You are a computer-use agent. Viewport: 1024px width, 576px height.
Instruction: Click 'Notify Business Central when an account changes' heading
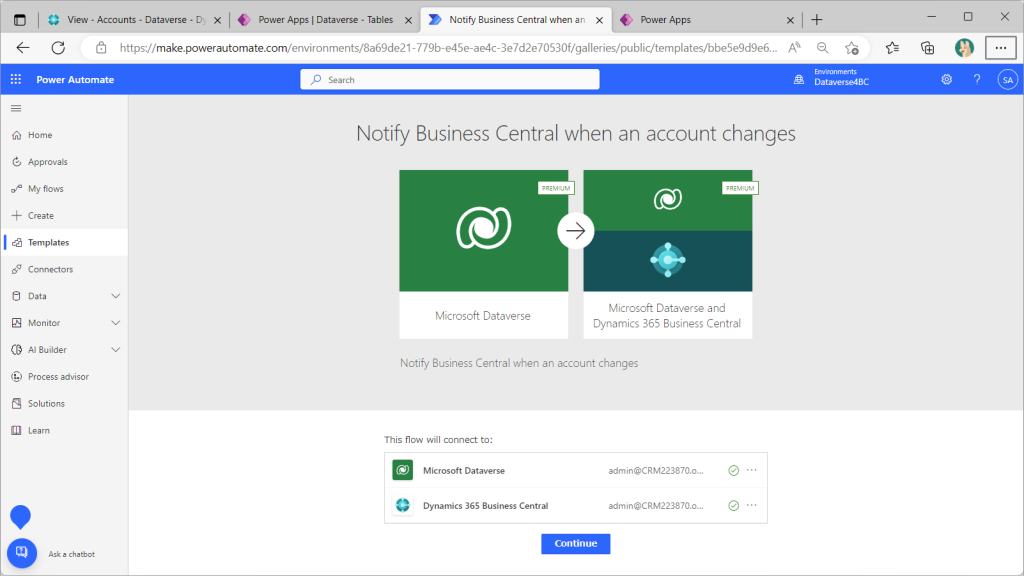[x=575, y=133]
